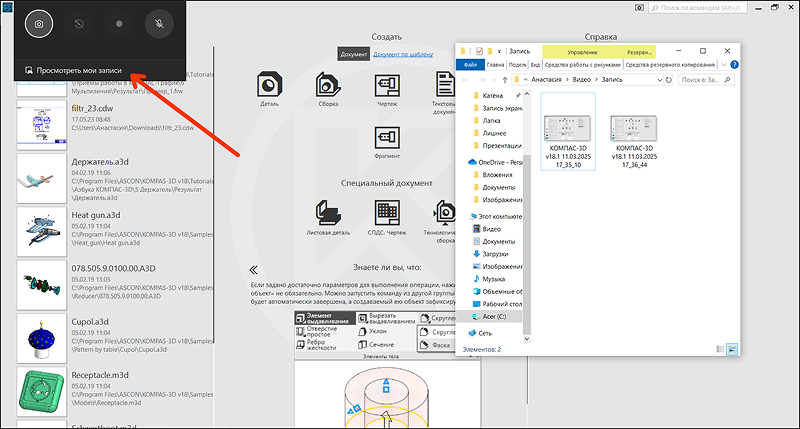Create a new Деталь document
800x429 pixels.
click(x=269, y=88)
